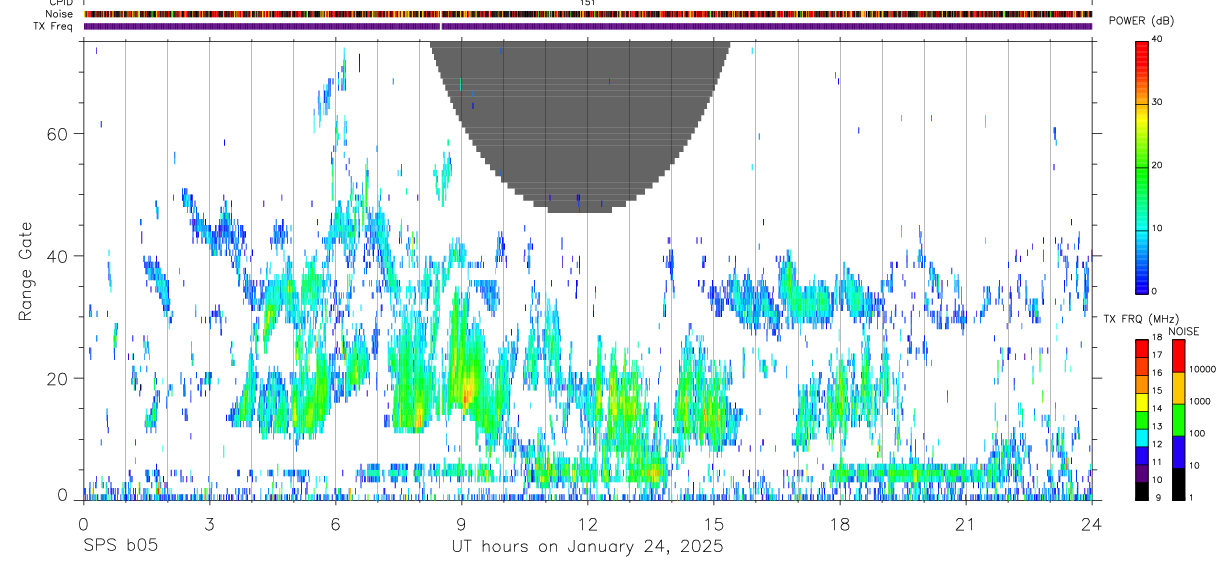Click the 30 tick on POWER scale

(1158, 102)
